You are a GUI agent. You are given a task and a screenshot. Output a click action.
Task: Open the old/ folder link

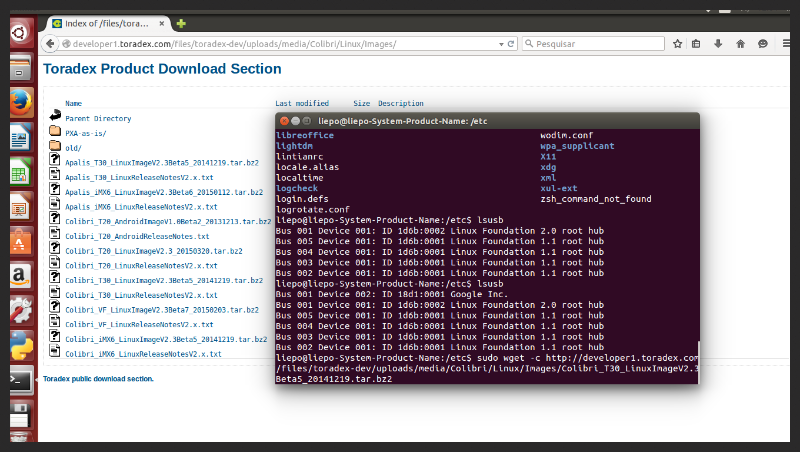(x=73, y=148)
